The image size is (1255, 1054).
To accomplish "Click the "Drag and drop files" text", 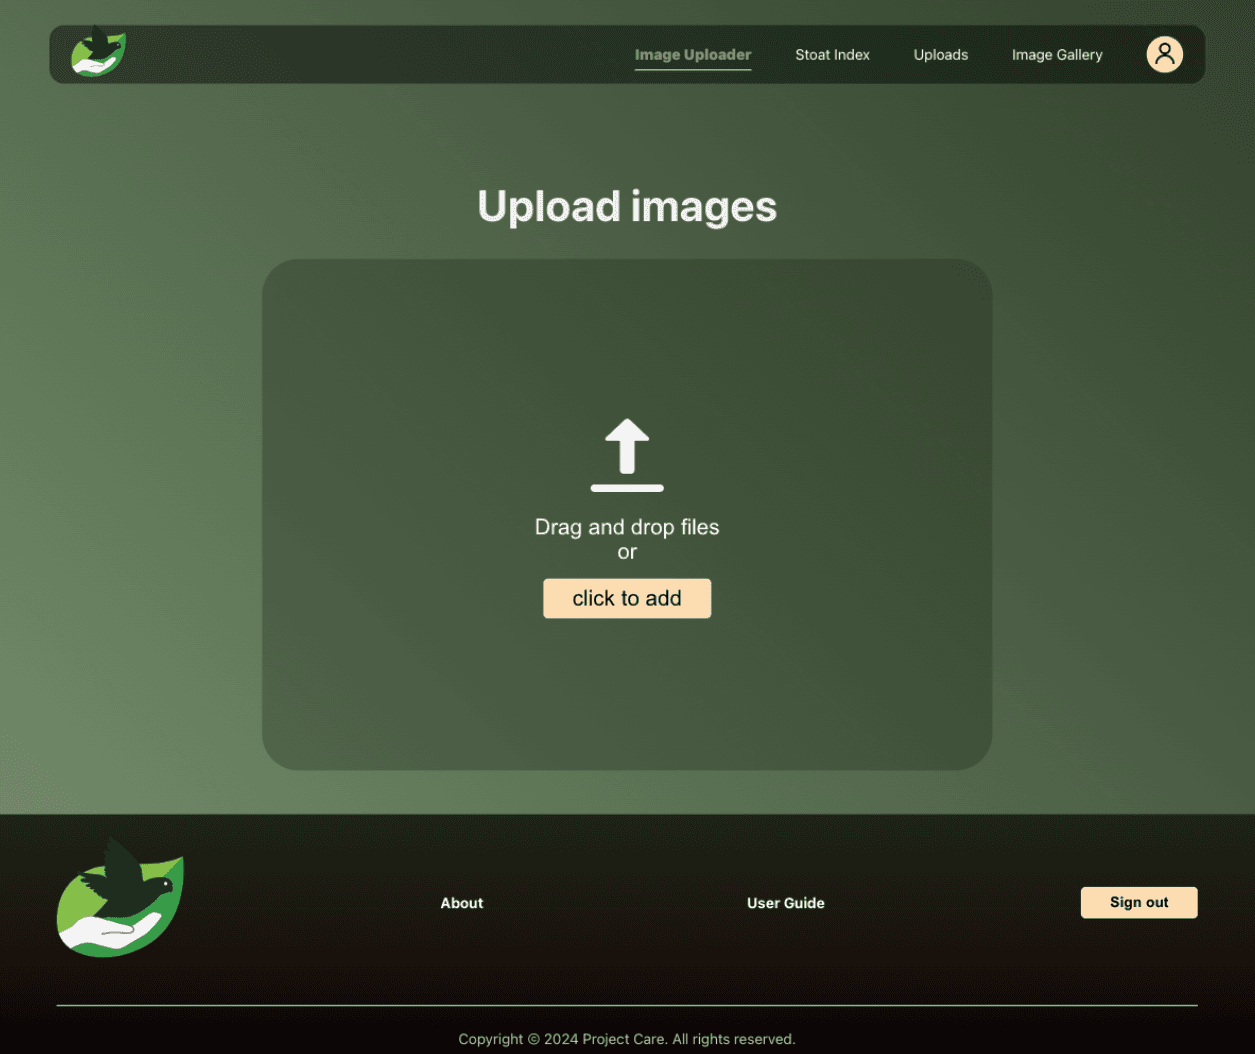I will point(627,527).
